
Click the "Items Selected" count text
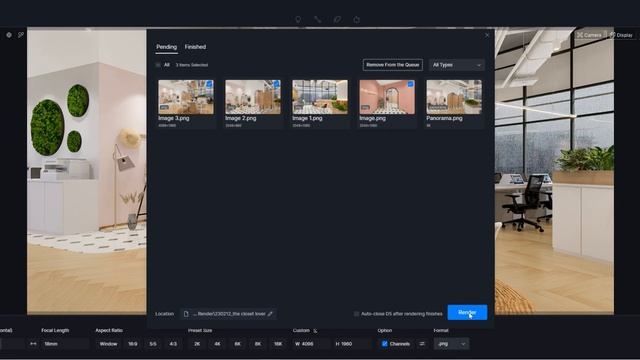192,65
